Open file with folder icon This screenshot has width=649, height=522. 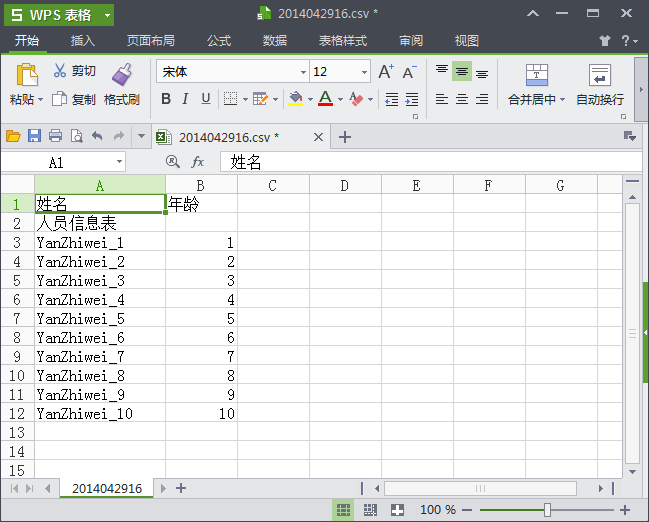click(13, 136)
